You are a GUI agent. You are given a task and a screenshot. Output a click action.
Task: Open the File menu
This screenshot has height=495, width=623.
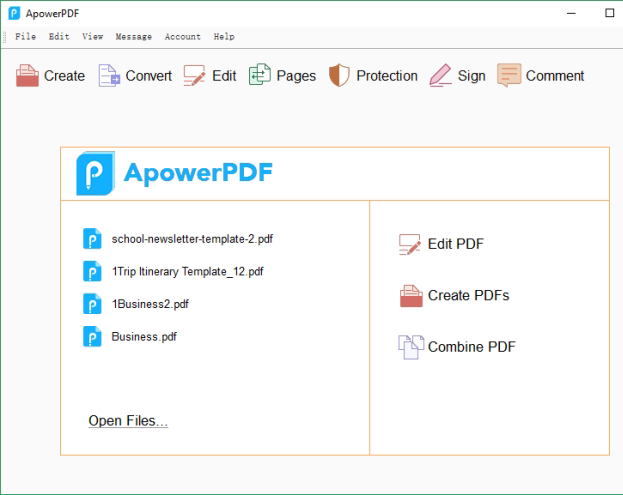(25, 37)
